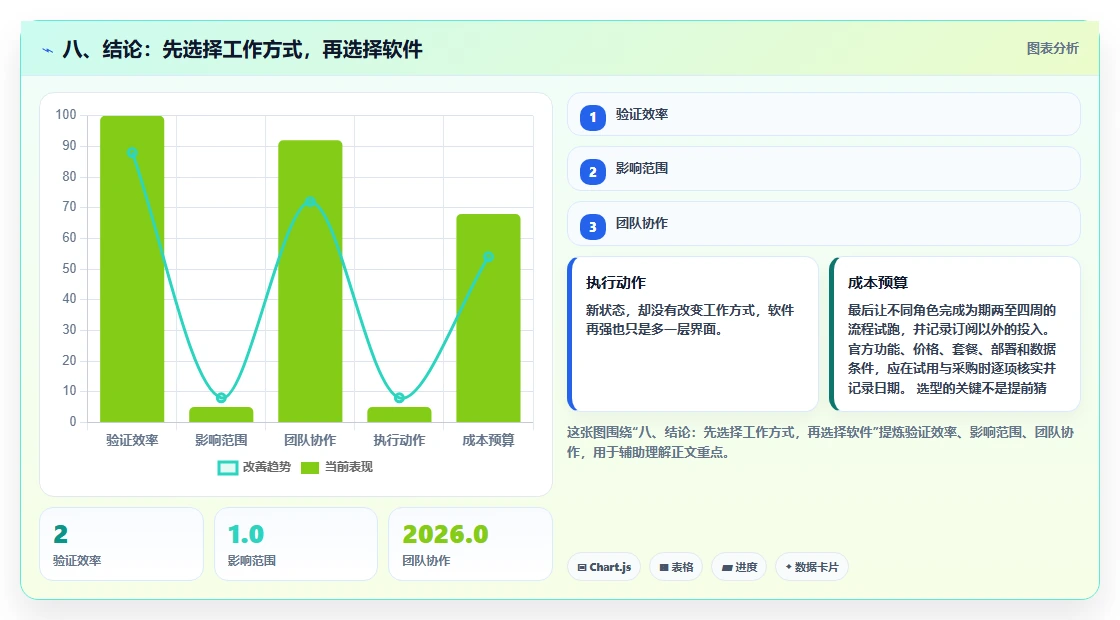Click the 团队协作 bar in chart
Screen dimensions: 1120x620
310,281
